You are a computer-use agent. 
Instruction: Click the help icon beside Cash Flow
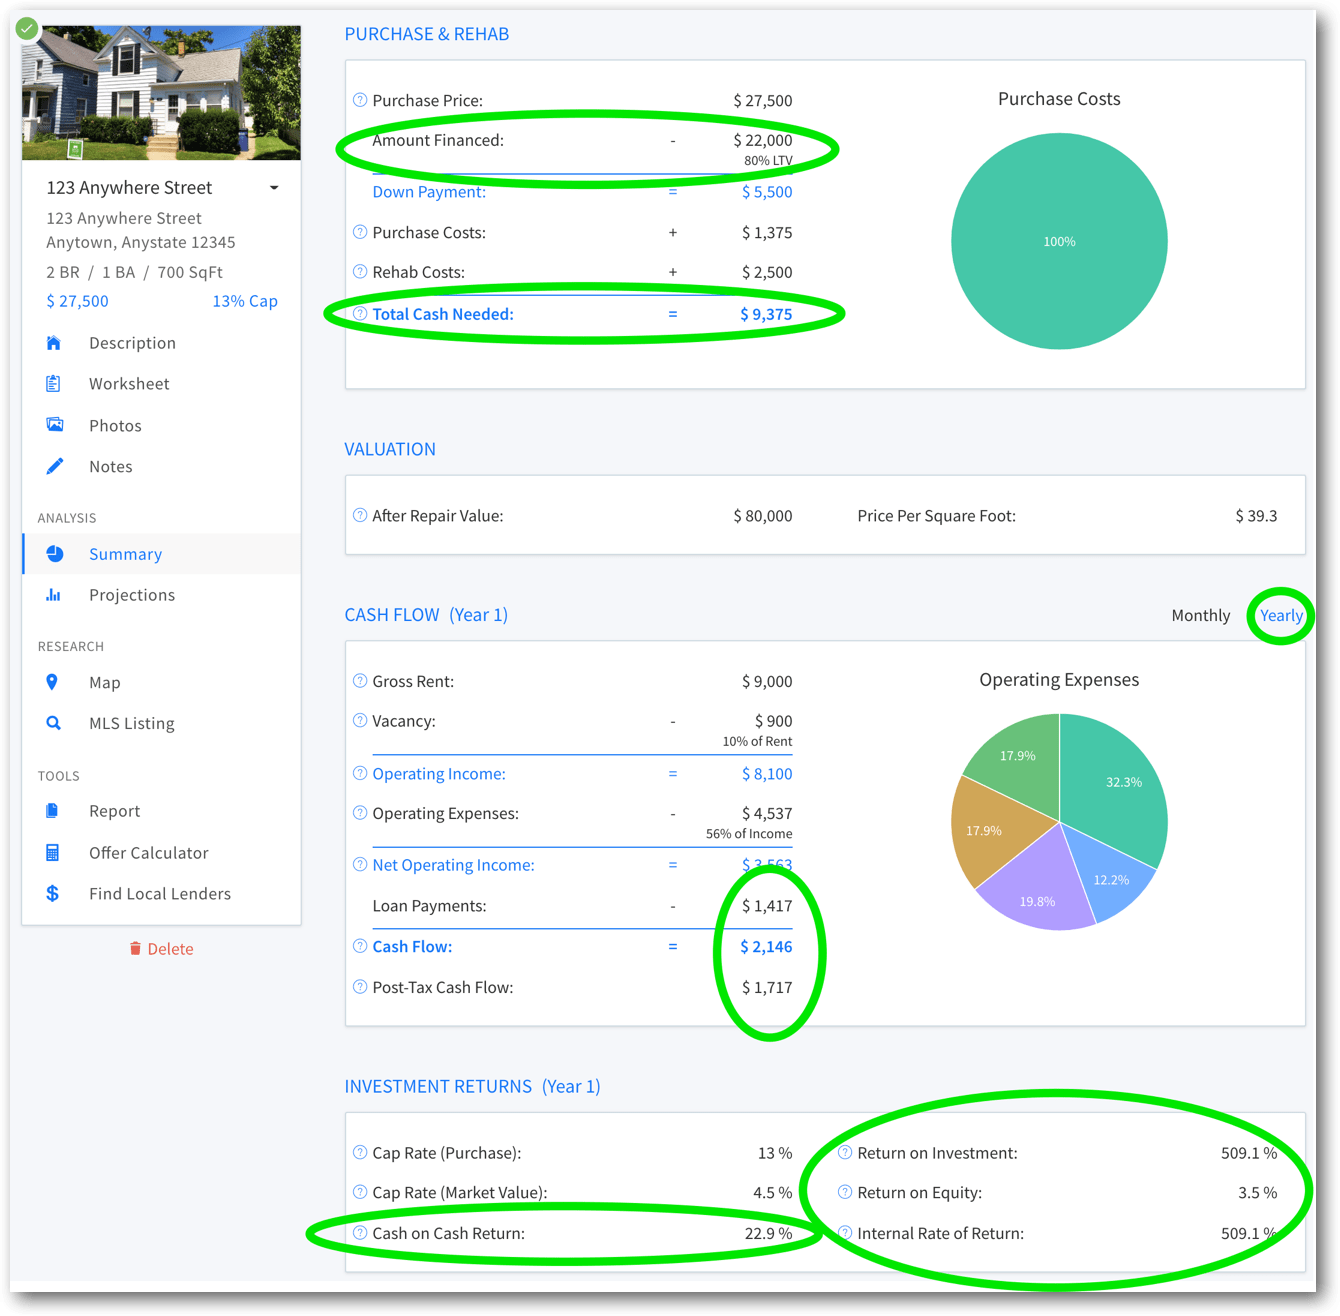click(360, 946)
